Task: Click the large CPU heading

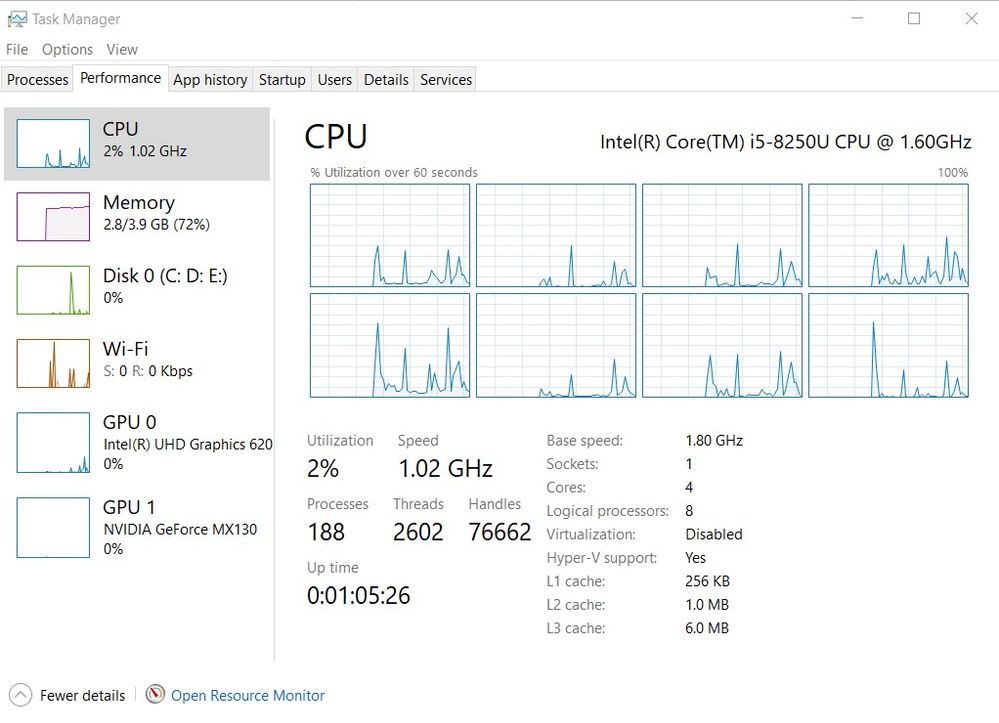Action: (336, 136)
